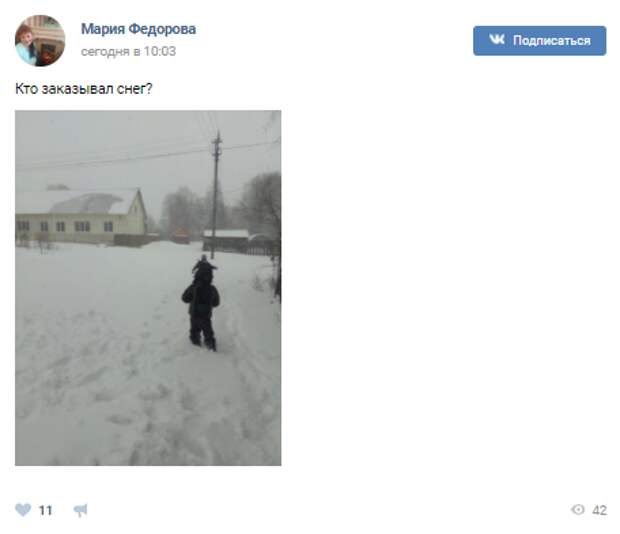This screenshot has width=620, height=534.
Task: Click the VK logo on subscribe button
Action: (497, 40)
